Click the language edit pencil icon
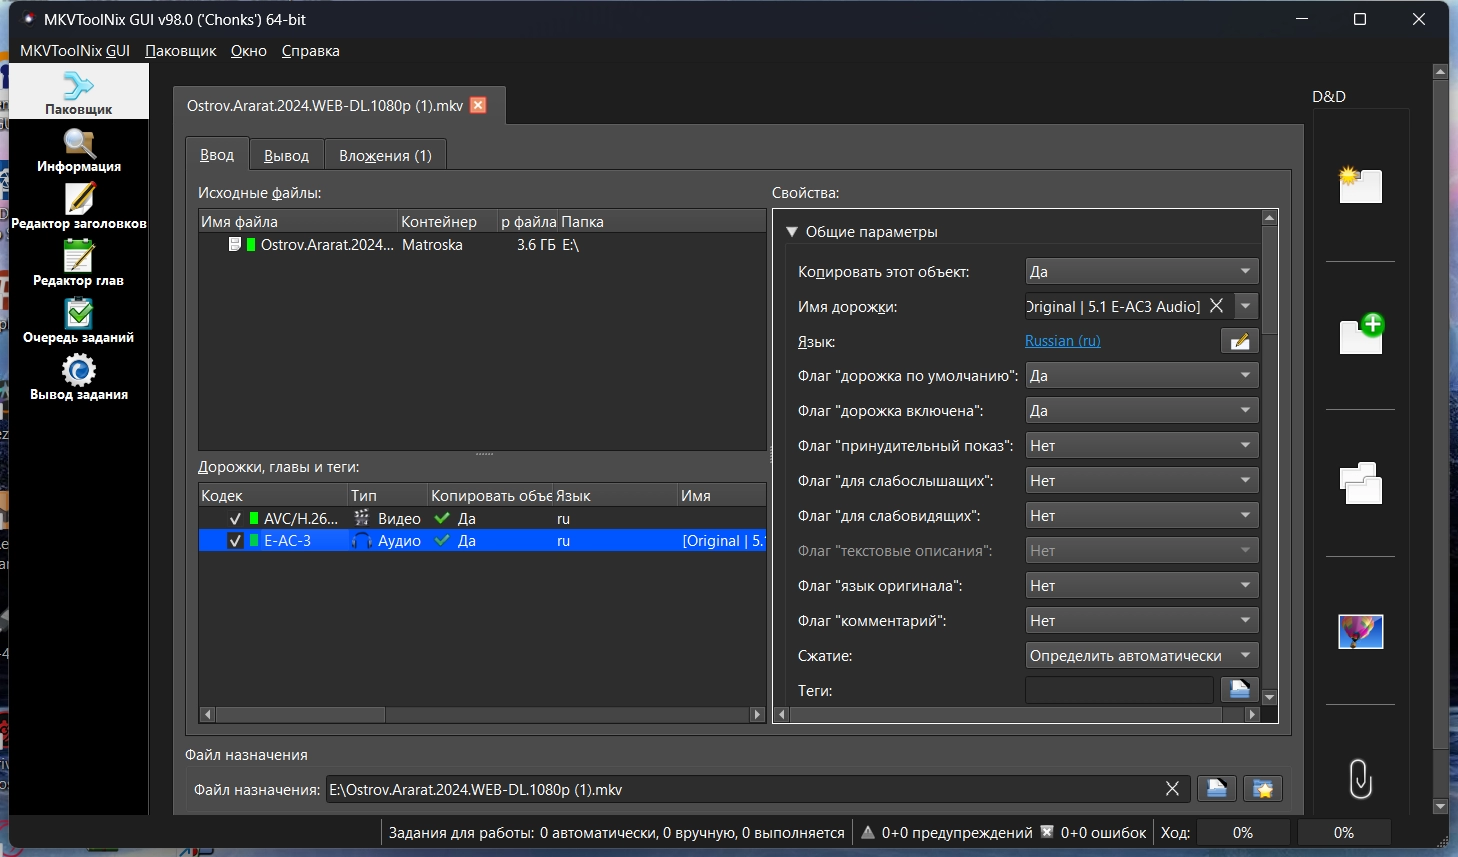Image resolution: width=1458 pixels, height=857 pixels. (x=1239, y=341)
